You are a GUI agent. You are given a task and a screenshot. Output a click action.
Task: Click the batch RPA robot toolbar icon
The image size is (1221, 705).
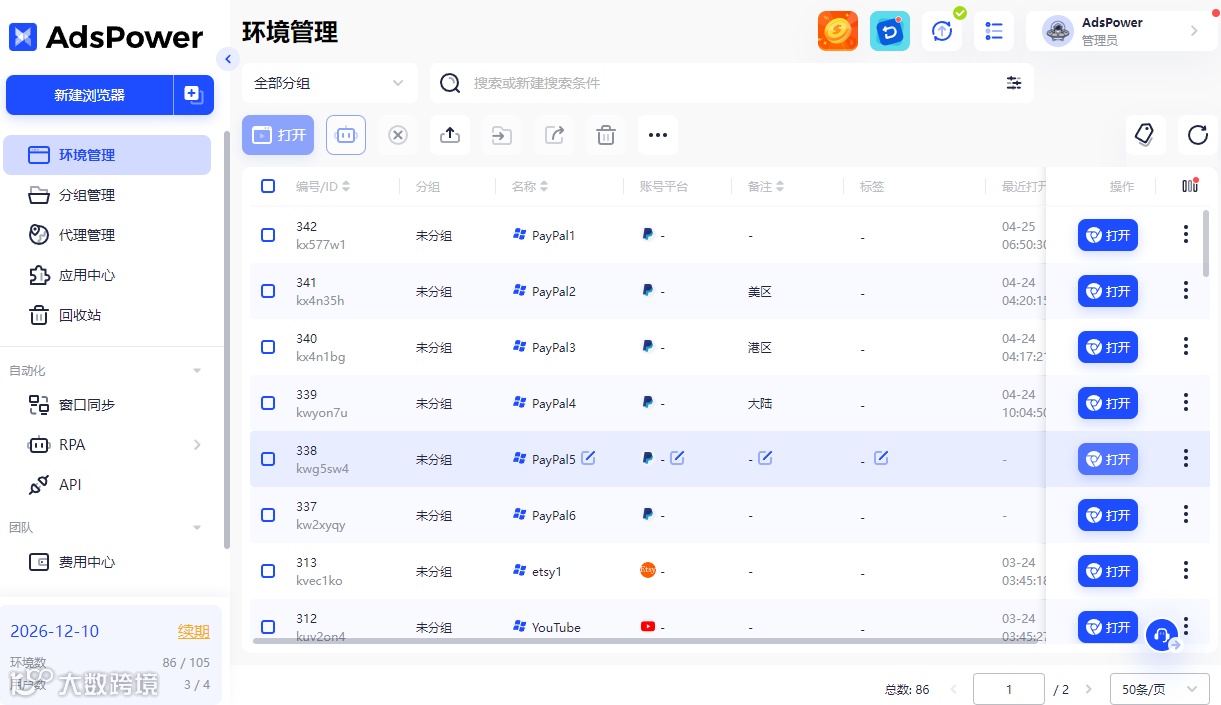tap(346, 135)
